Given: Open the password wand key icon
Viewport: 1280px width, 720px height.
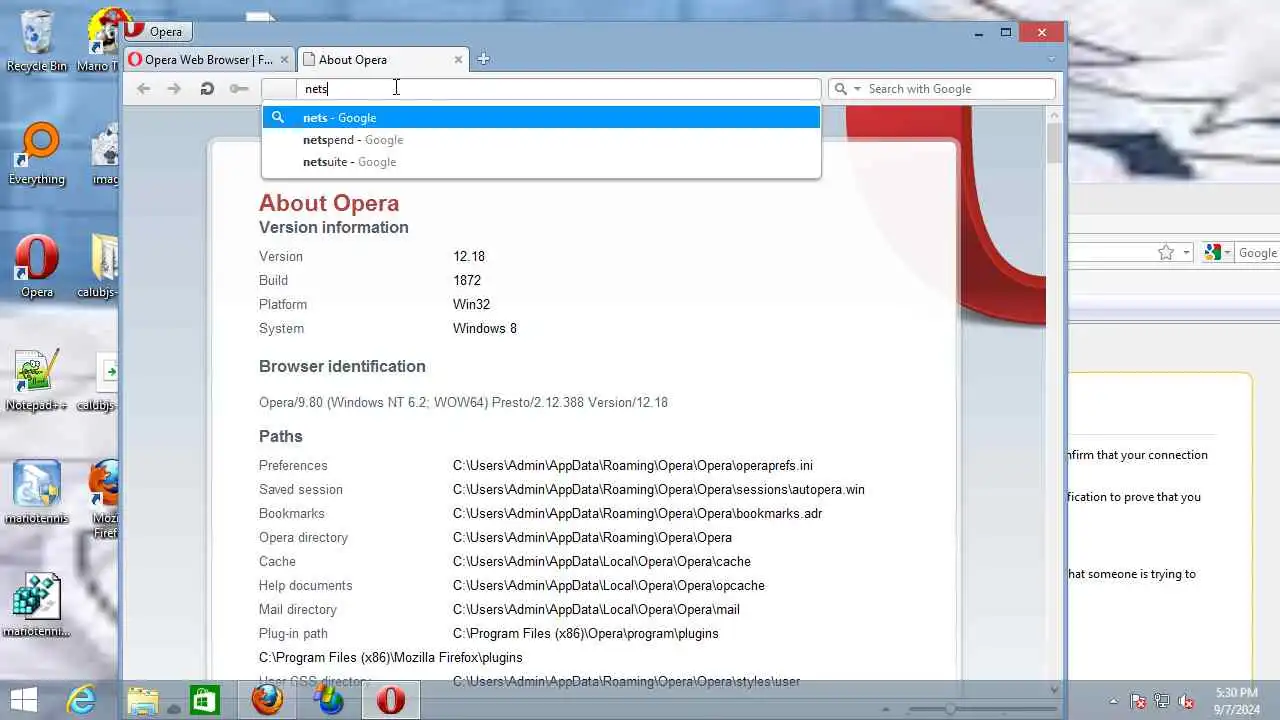Looking at the screenshot, I should [x=238, y=89].
